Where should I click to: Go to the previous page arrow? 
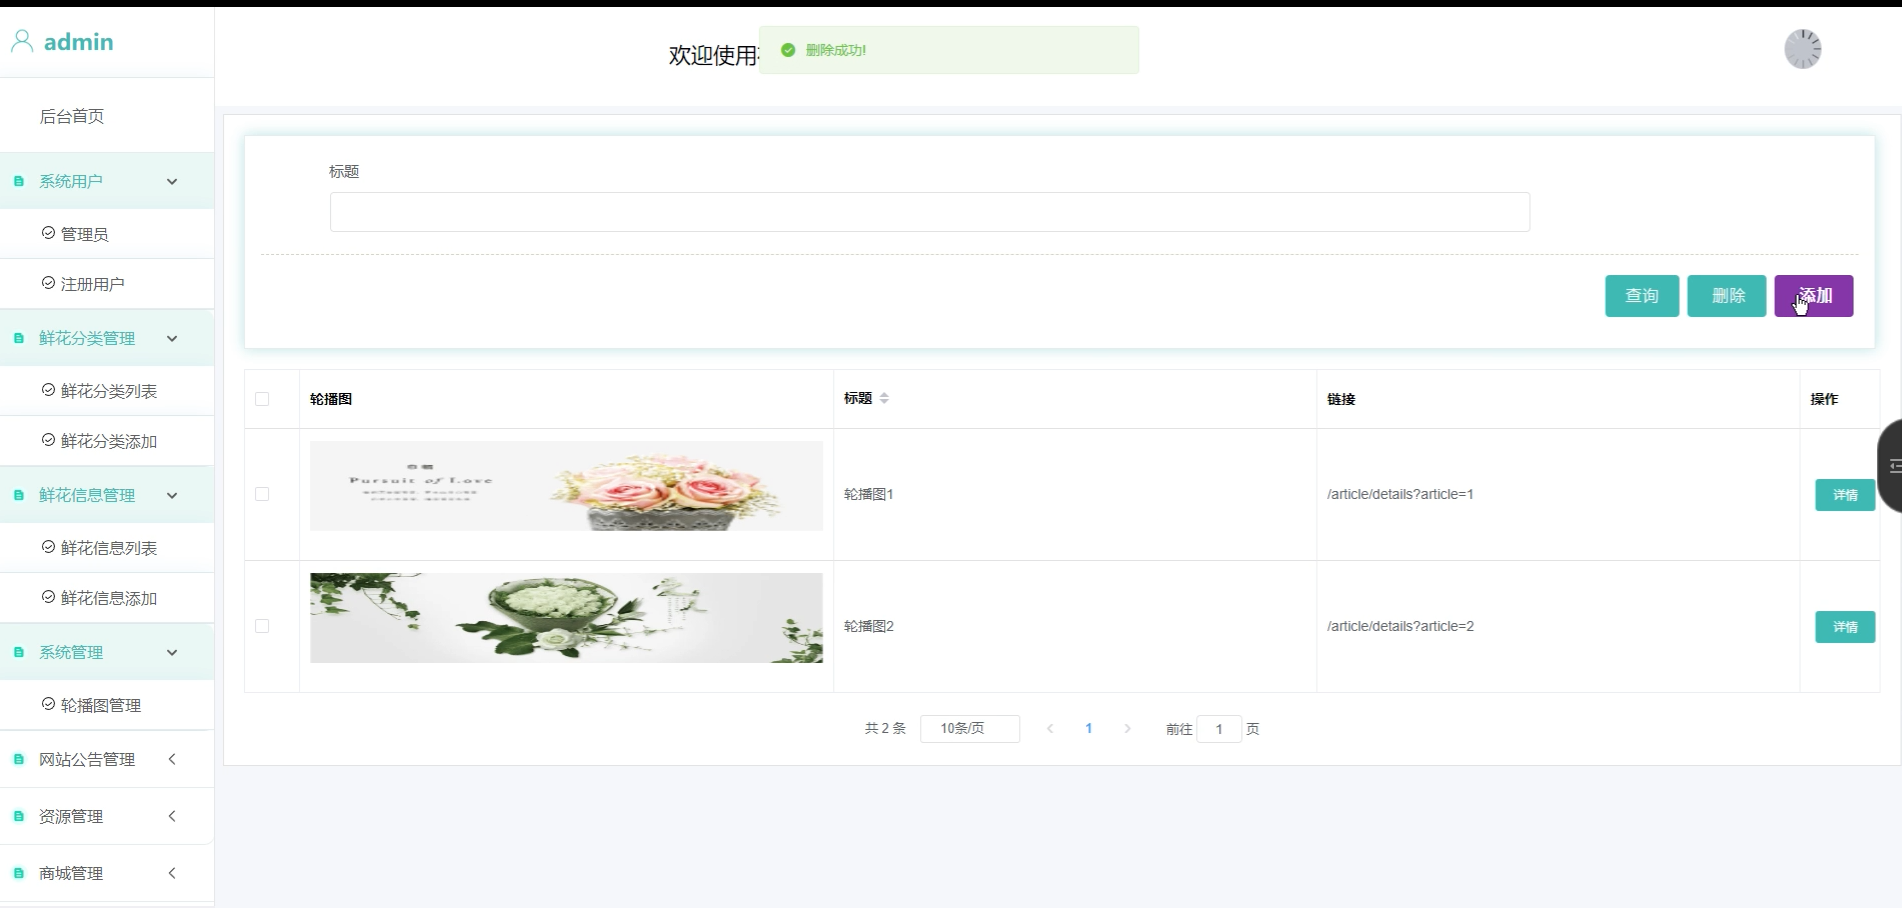pos(1050,729)
